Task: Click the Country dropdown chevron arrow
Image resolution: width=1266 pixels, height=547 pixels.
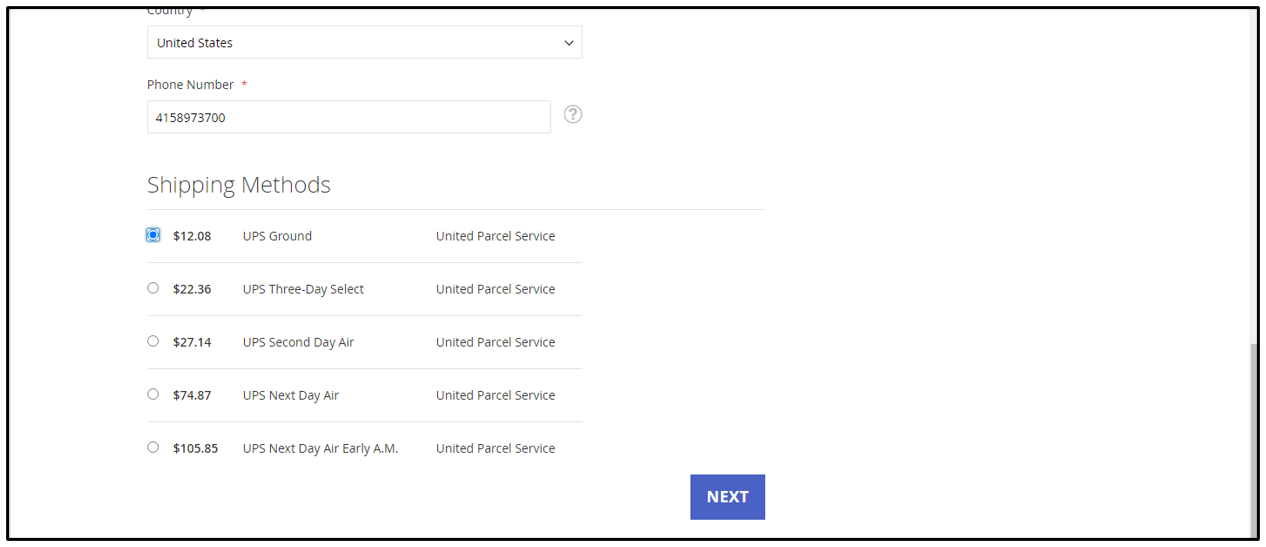Action: coord(569,43)
